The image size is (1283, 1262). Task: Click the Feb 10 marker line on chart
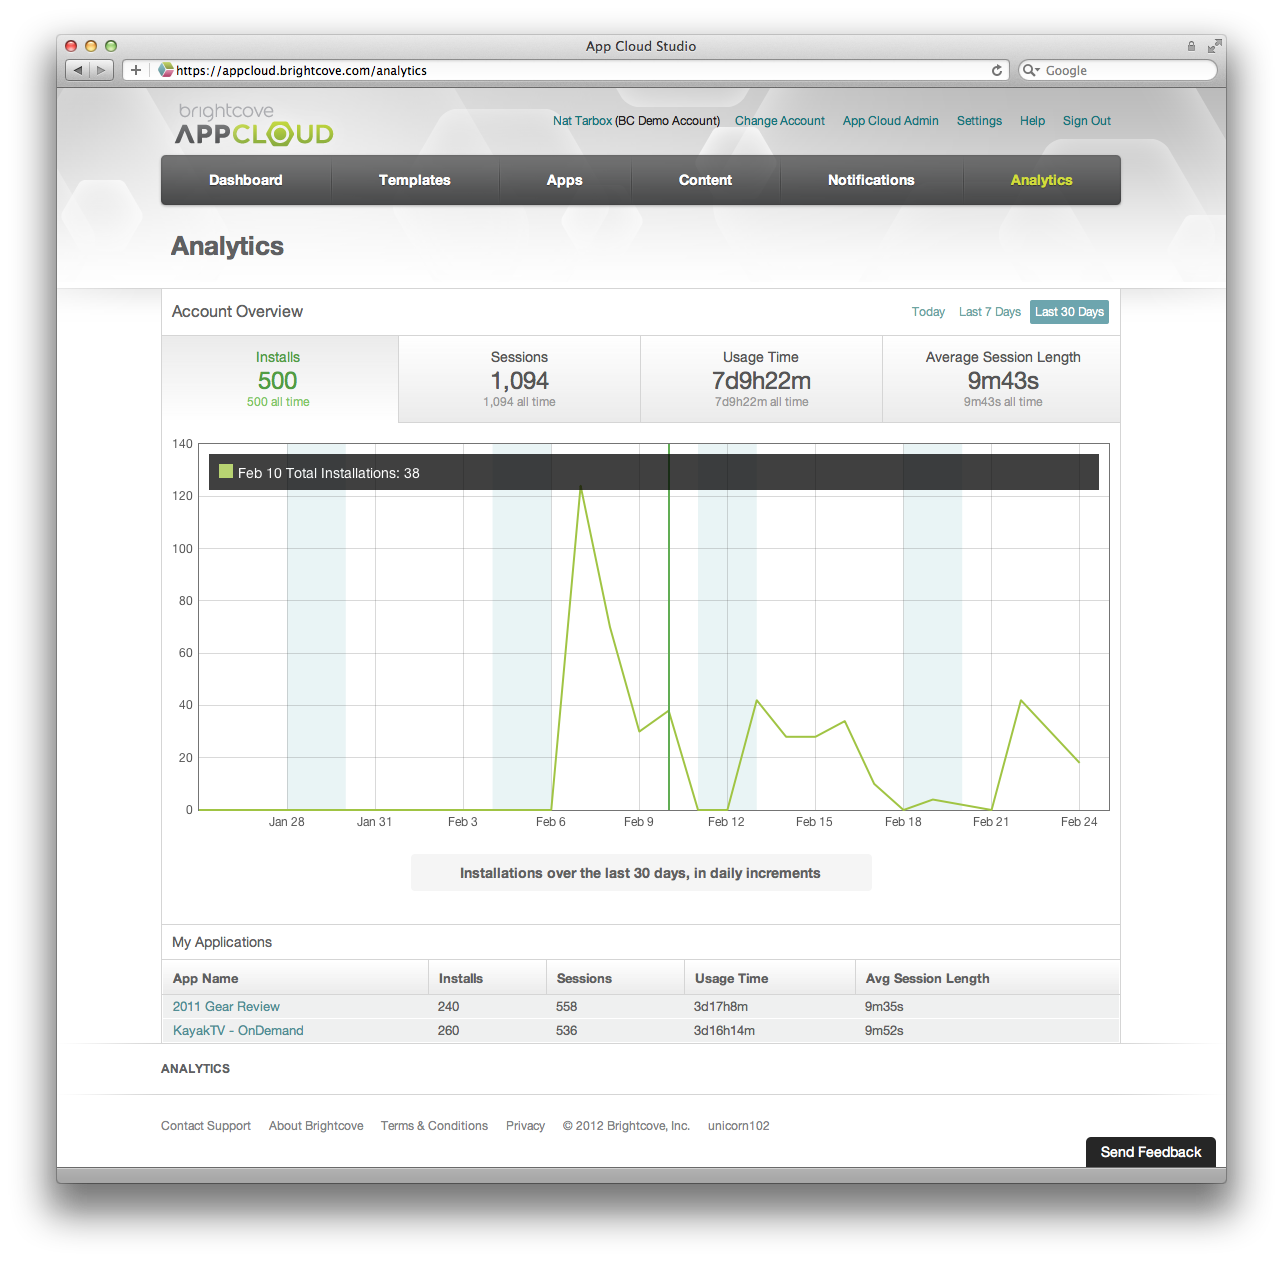669,627
